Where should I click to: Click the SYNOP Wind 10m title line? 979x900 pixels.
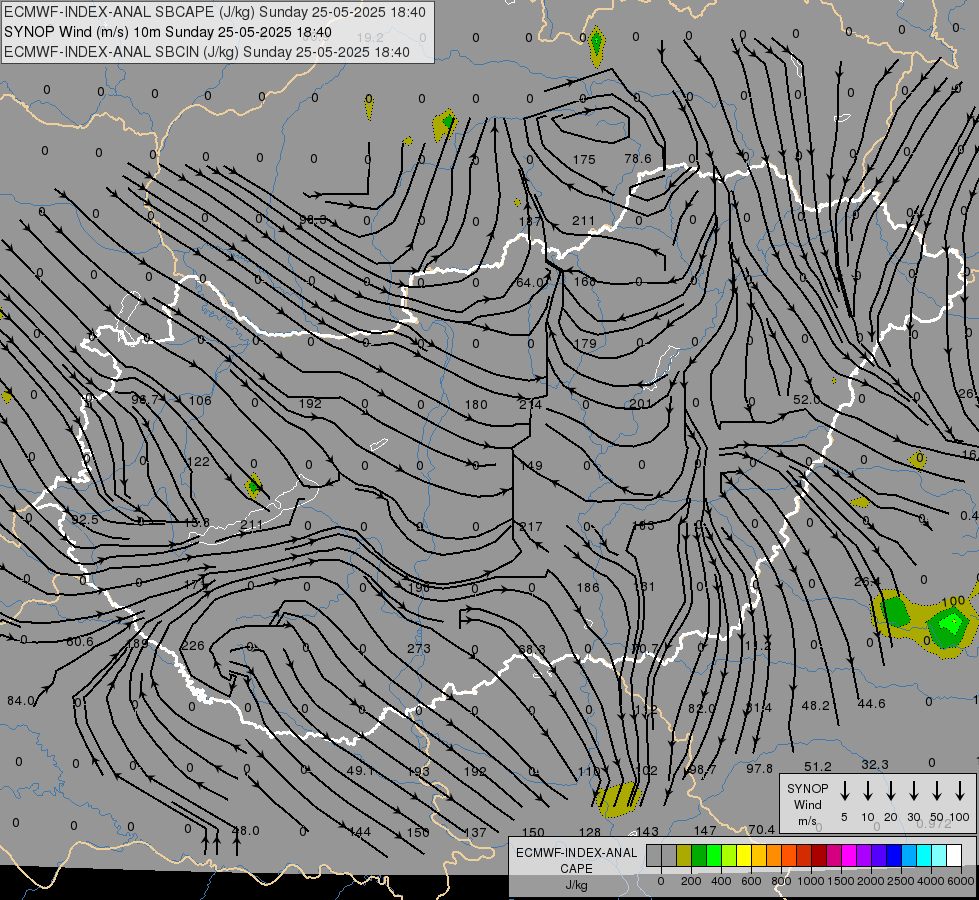(x=168, y=32)
